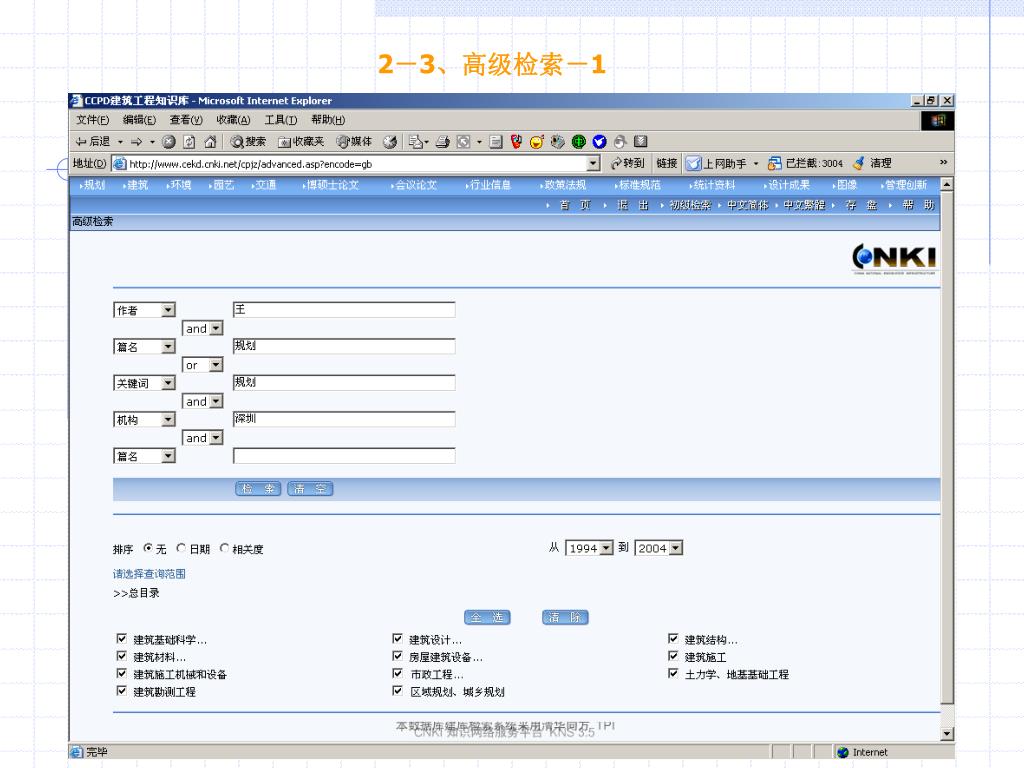Click the CNKI logo
This screenshot has width=1024, height=768.
click(894, 259)
